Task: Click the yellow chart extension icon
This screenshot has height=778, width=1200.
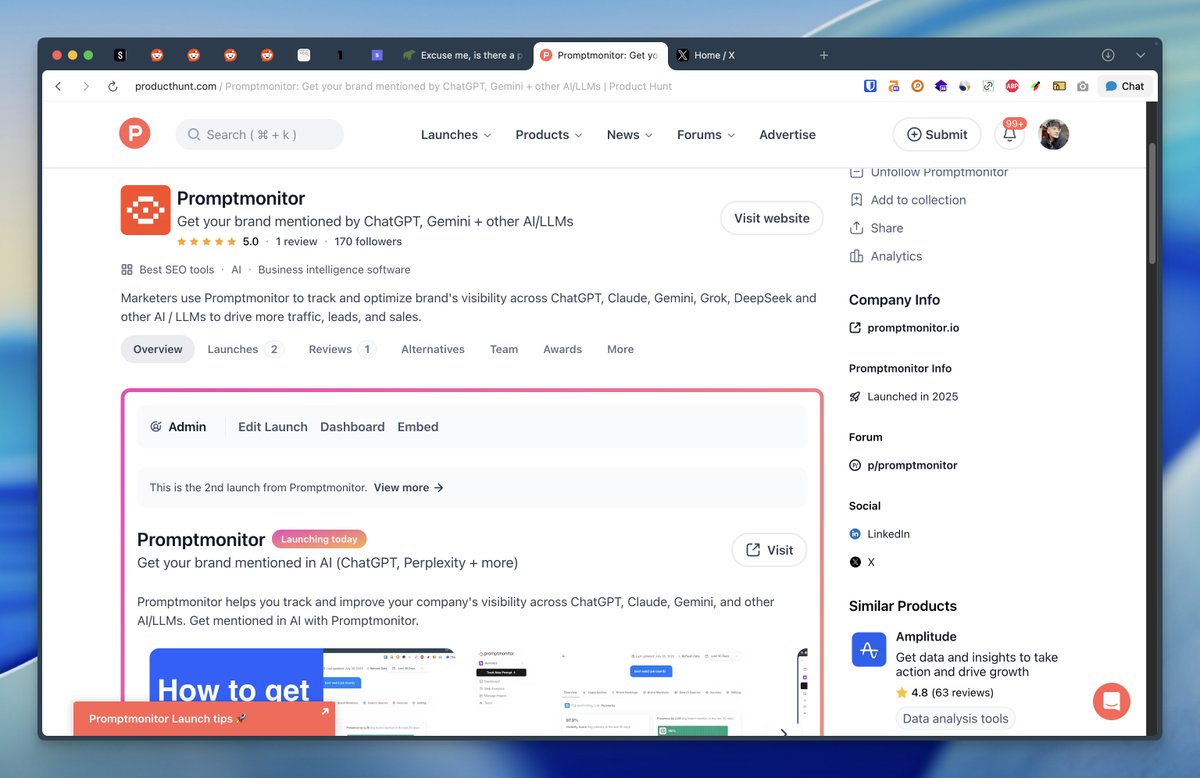Action: (x=1059, y=86)
